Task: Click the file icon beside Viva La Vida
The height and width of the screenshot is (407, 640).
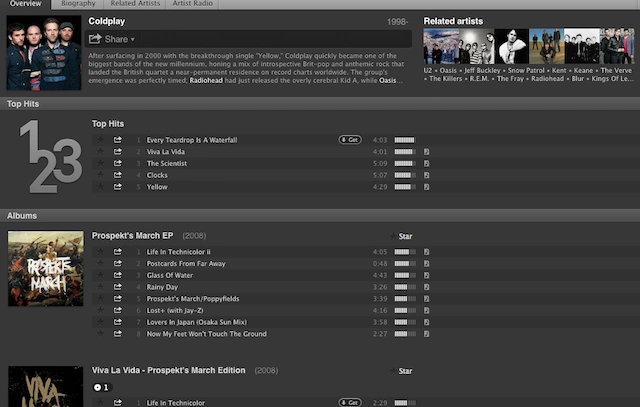Action: coord(427,152)
